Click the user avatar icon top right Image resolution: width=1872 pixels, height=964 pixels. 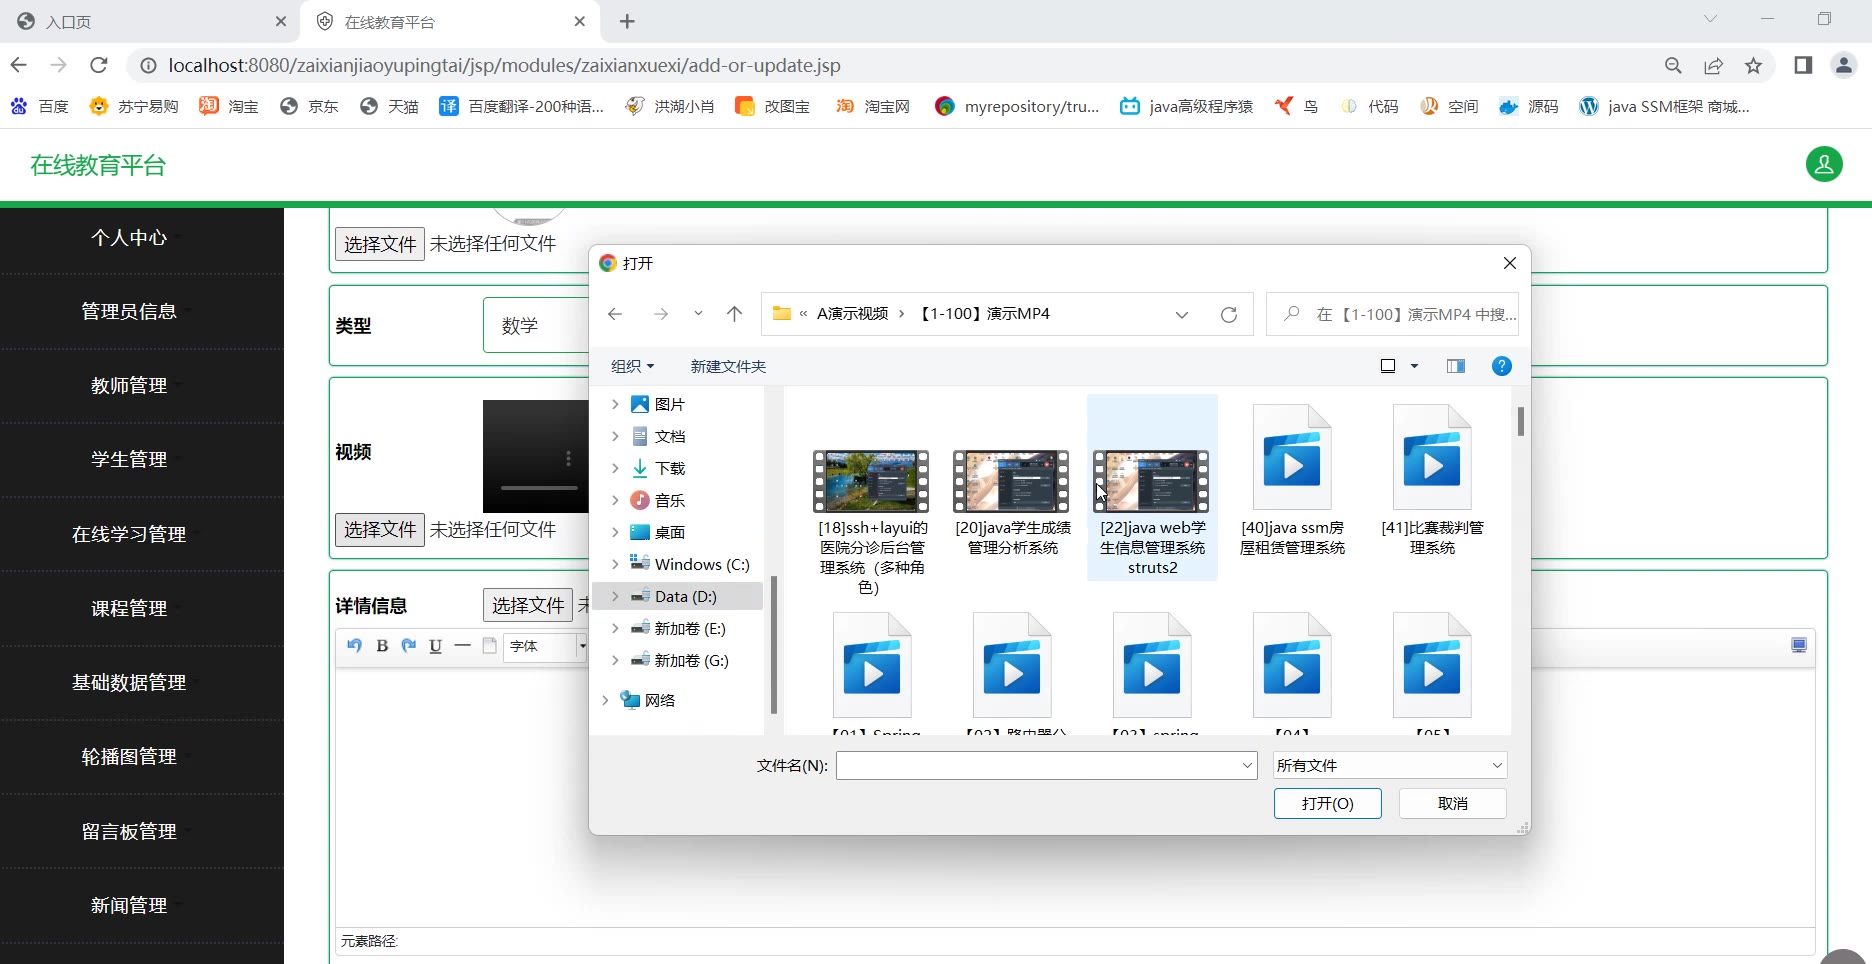click(1823, 164)
